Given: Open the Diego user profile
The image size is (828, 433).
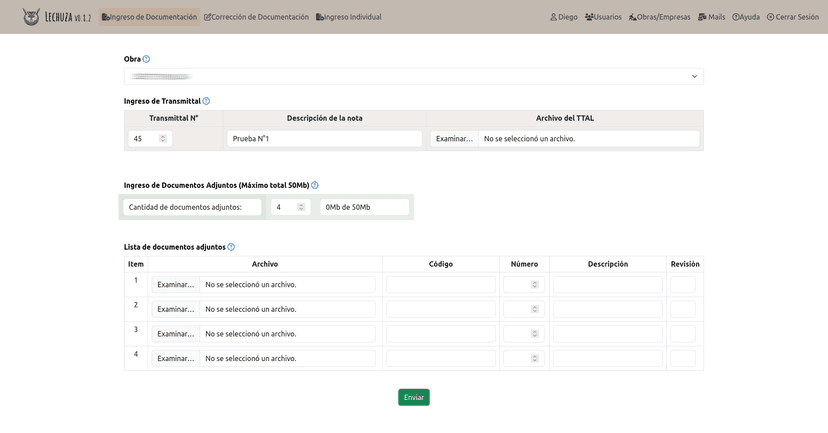Looking at the screenshot, I should (x=563, y=17).
